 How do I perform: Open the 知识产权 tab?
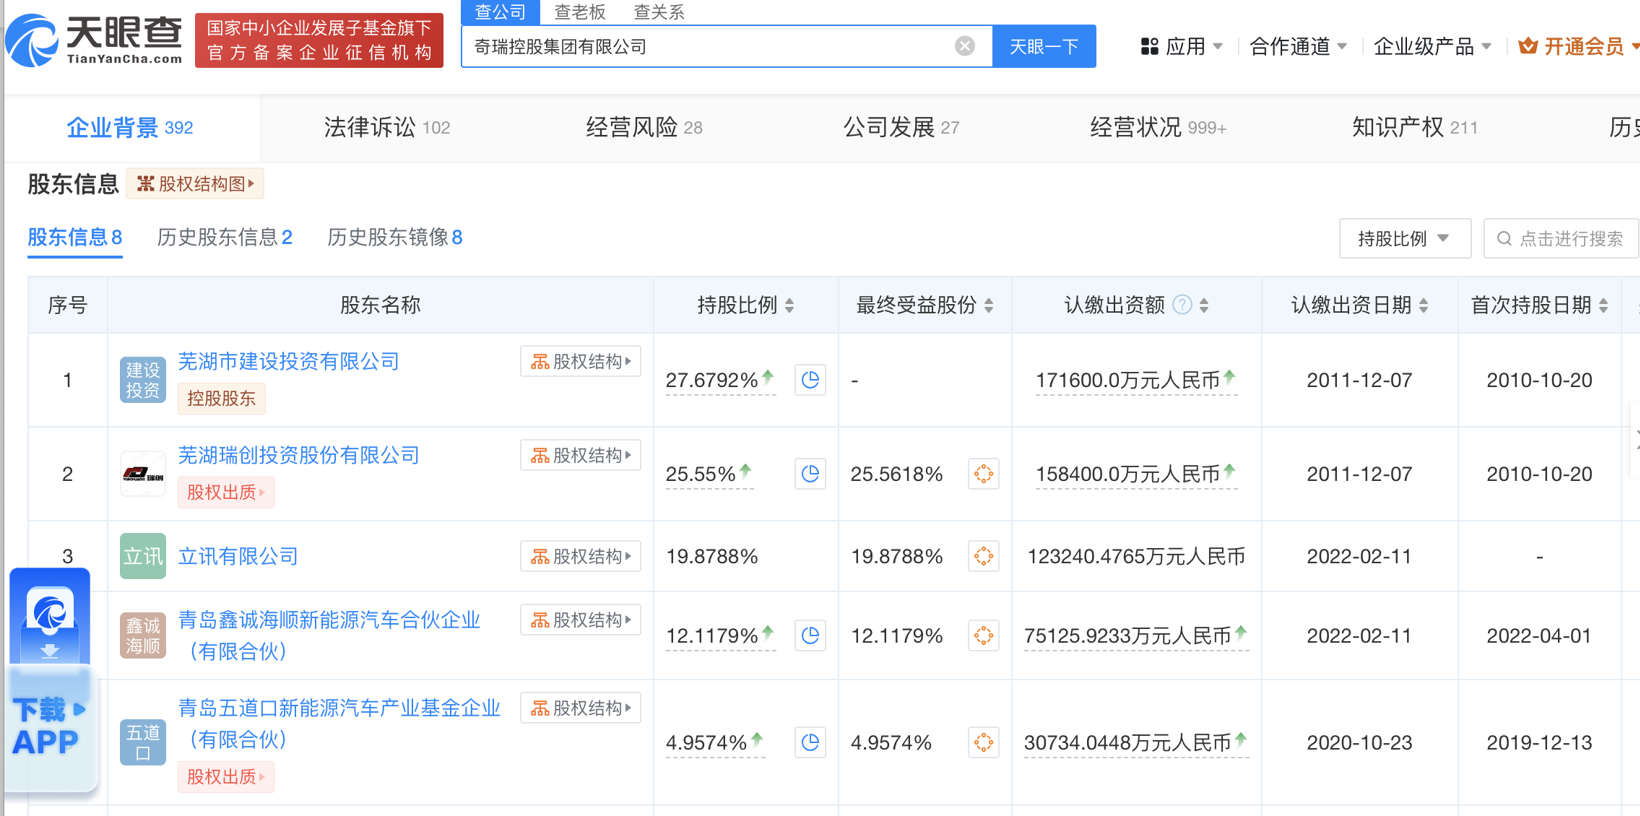pyautogui.click(x=1414, y=128)
